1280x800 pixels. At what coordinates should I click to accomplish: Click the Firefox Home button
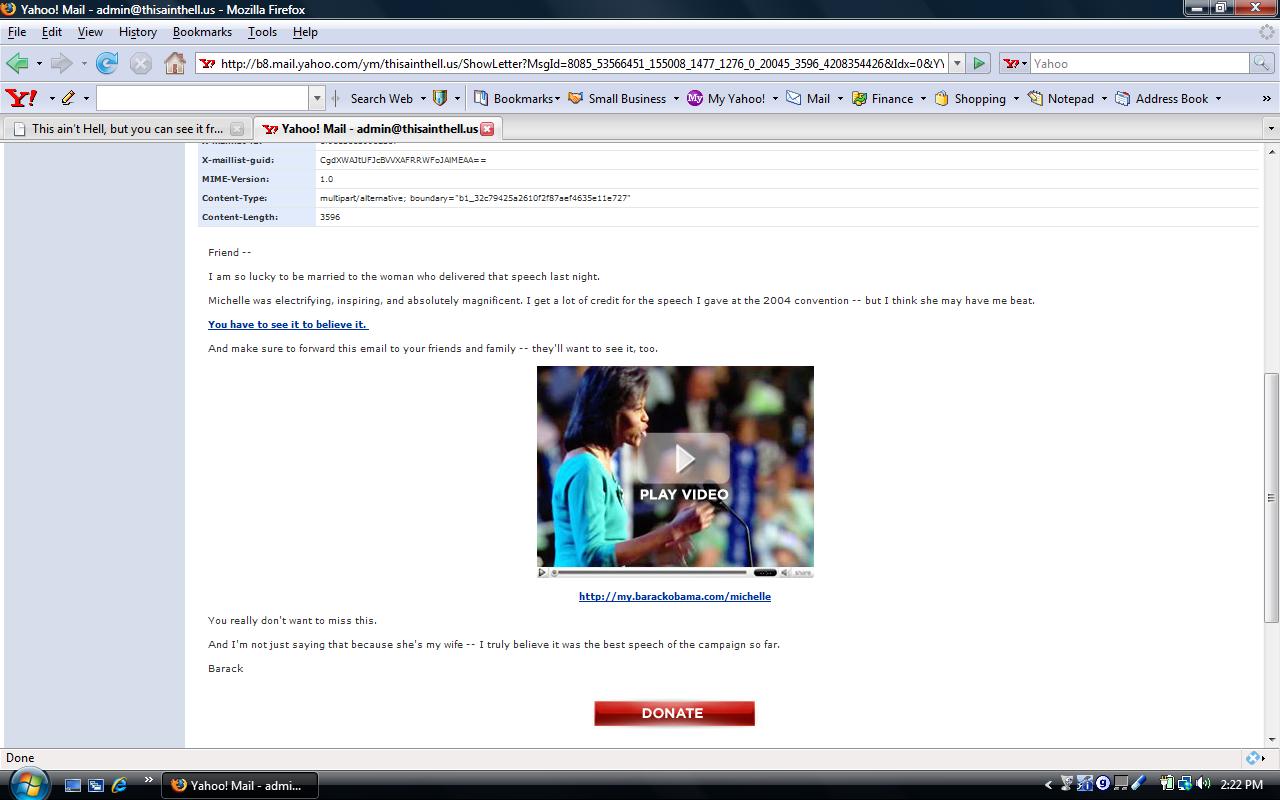click(175, 64)
